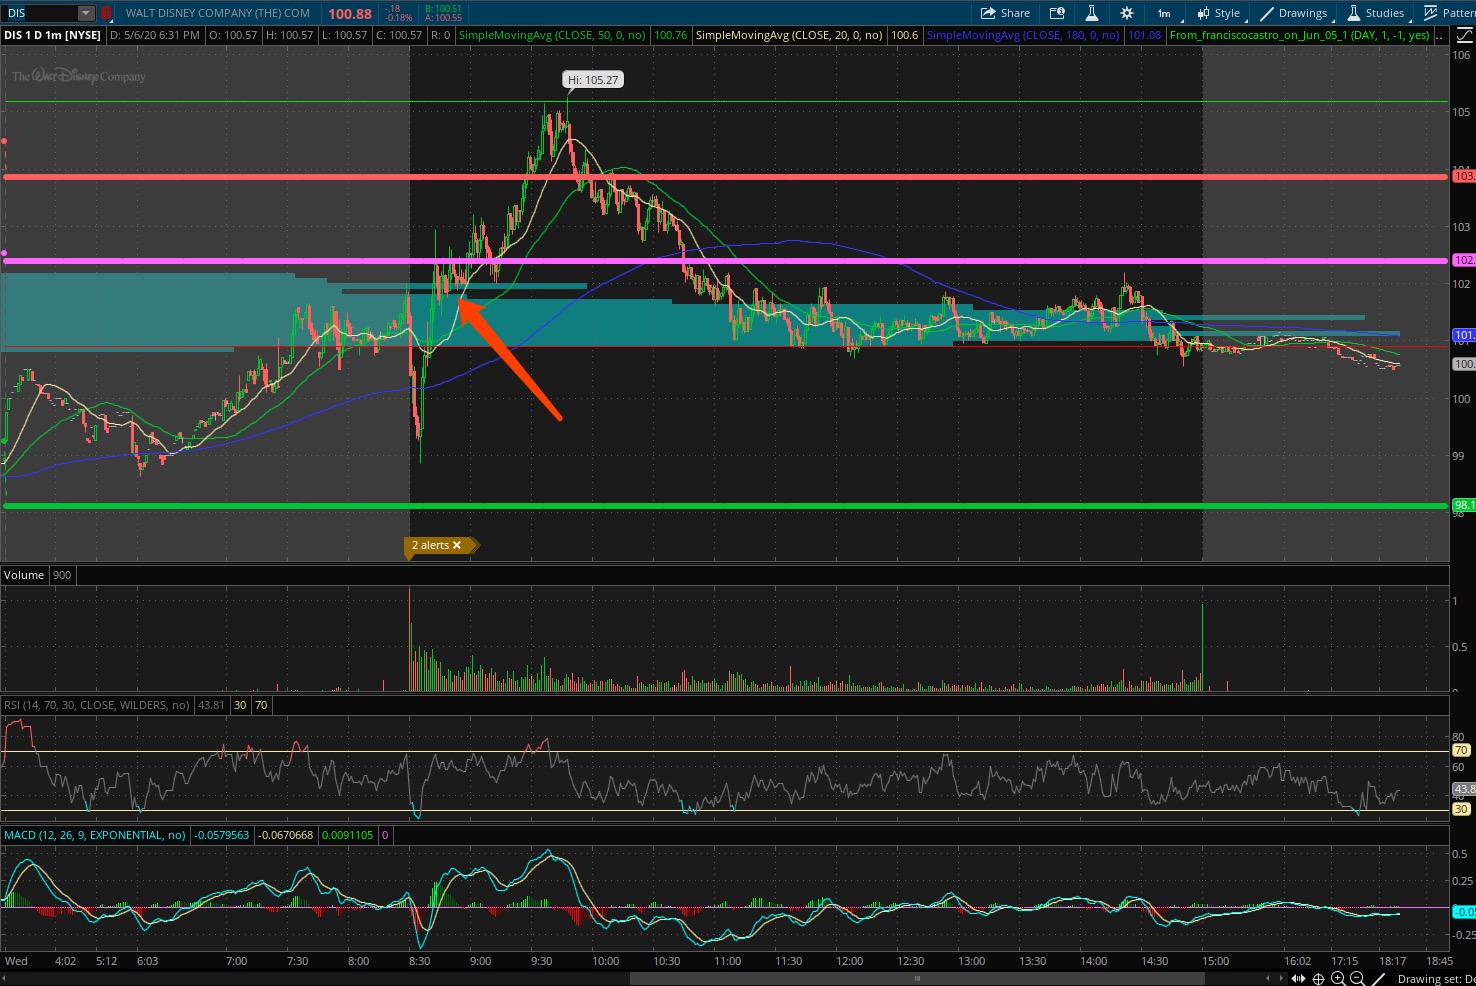The width and height of the screenshot is (1476, 986).
Task: Click the DIS symbol input field
Action: (x=40, y=13)
